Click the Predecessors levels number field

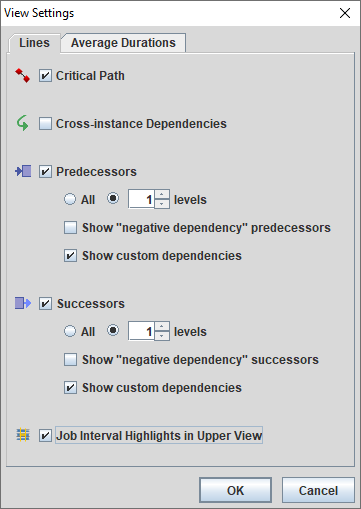[x=141, y=199]
